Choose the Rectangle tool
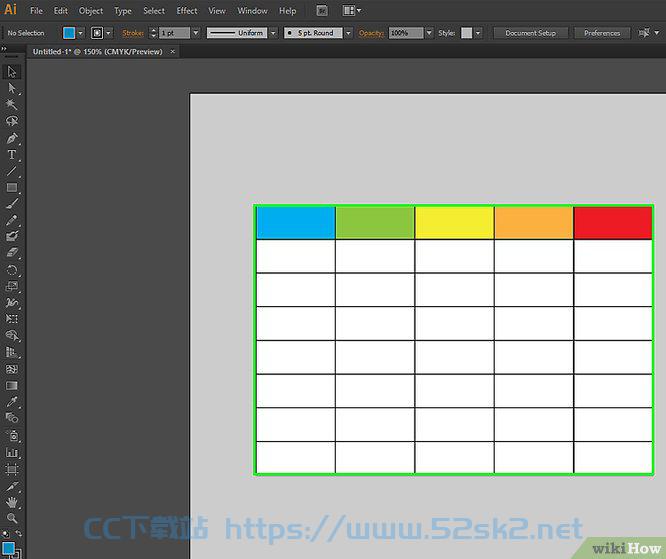 click(x=11, y=188)
